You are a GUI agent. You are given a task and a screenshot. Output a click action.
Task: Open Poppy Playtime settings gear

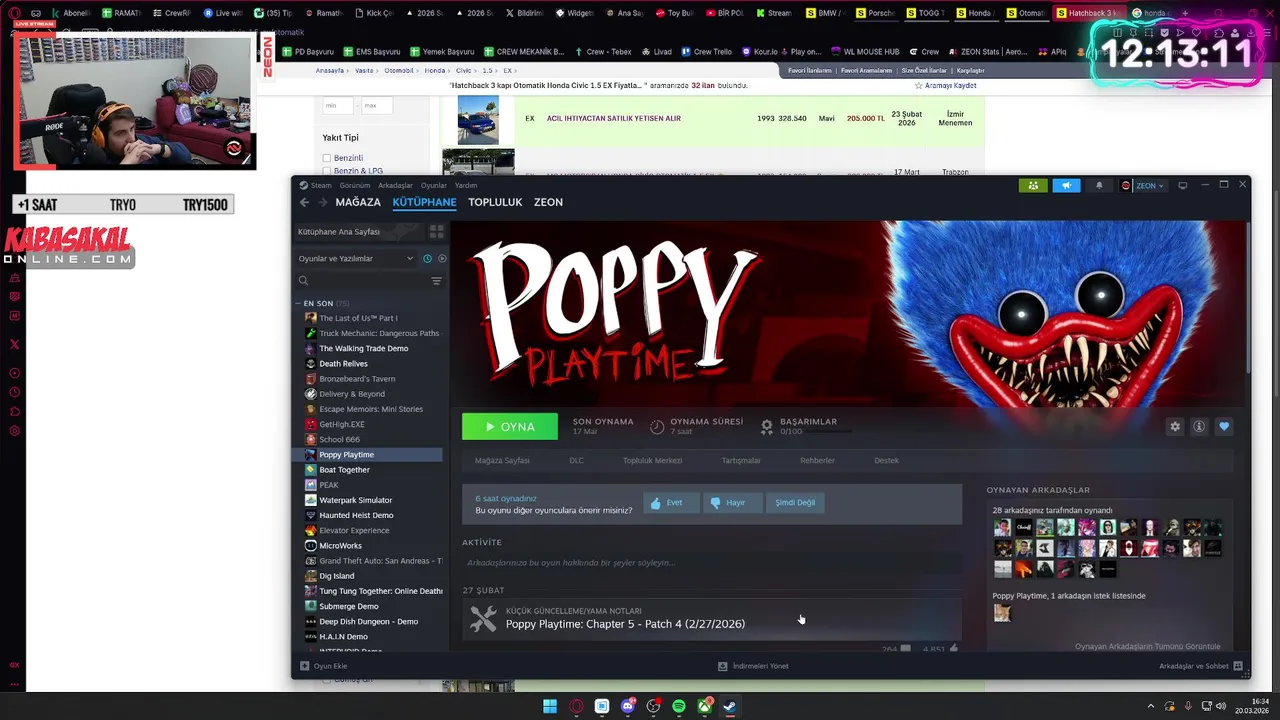pyautogui.click(x=1175, y=426)
